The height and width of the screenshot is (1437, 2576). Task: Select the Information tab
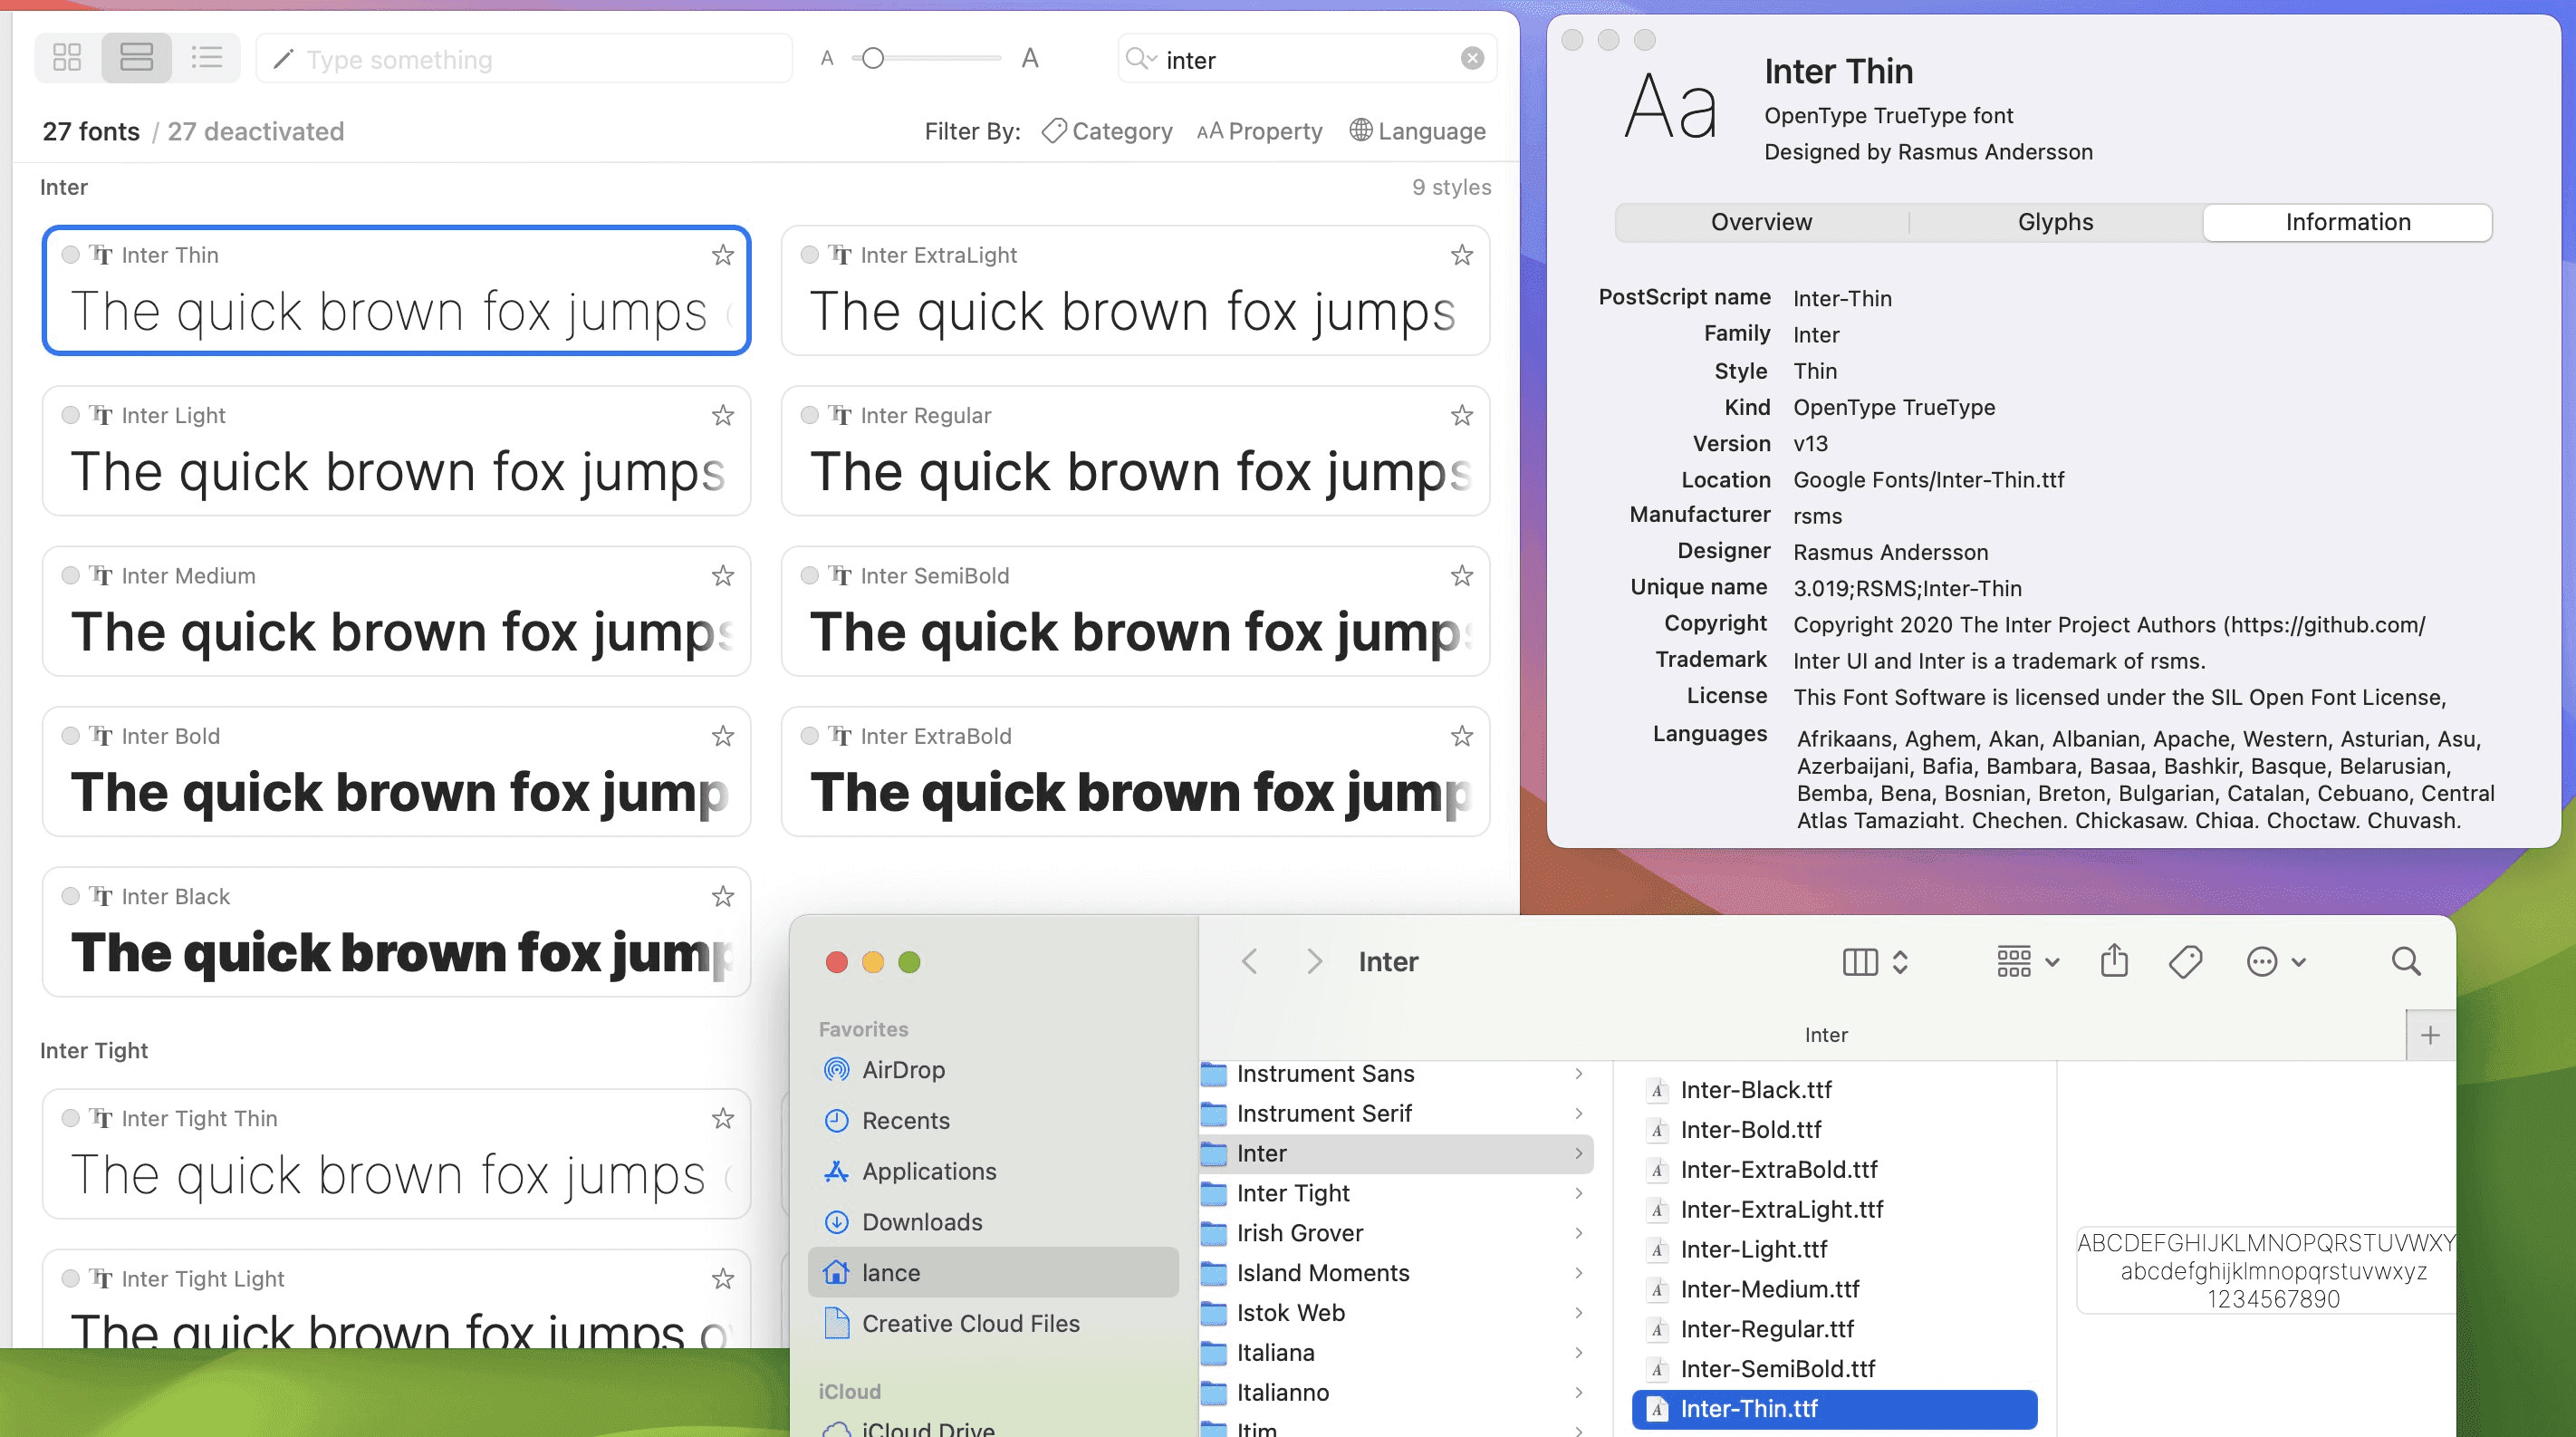(2347, 222)
